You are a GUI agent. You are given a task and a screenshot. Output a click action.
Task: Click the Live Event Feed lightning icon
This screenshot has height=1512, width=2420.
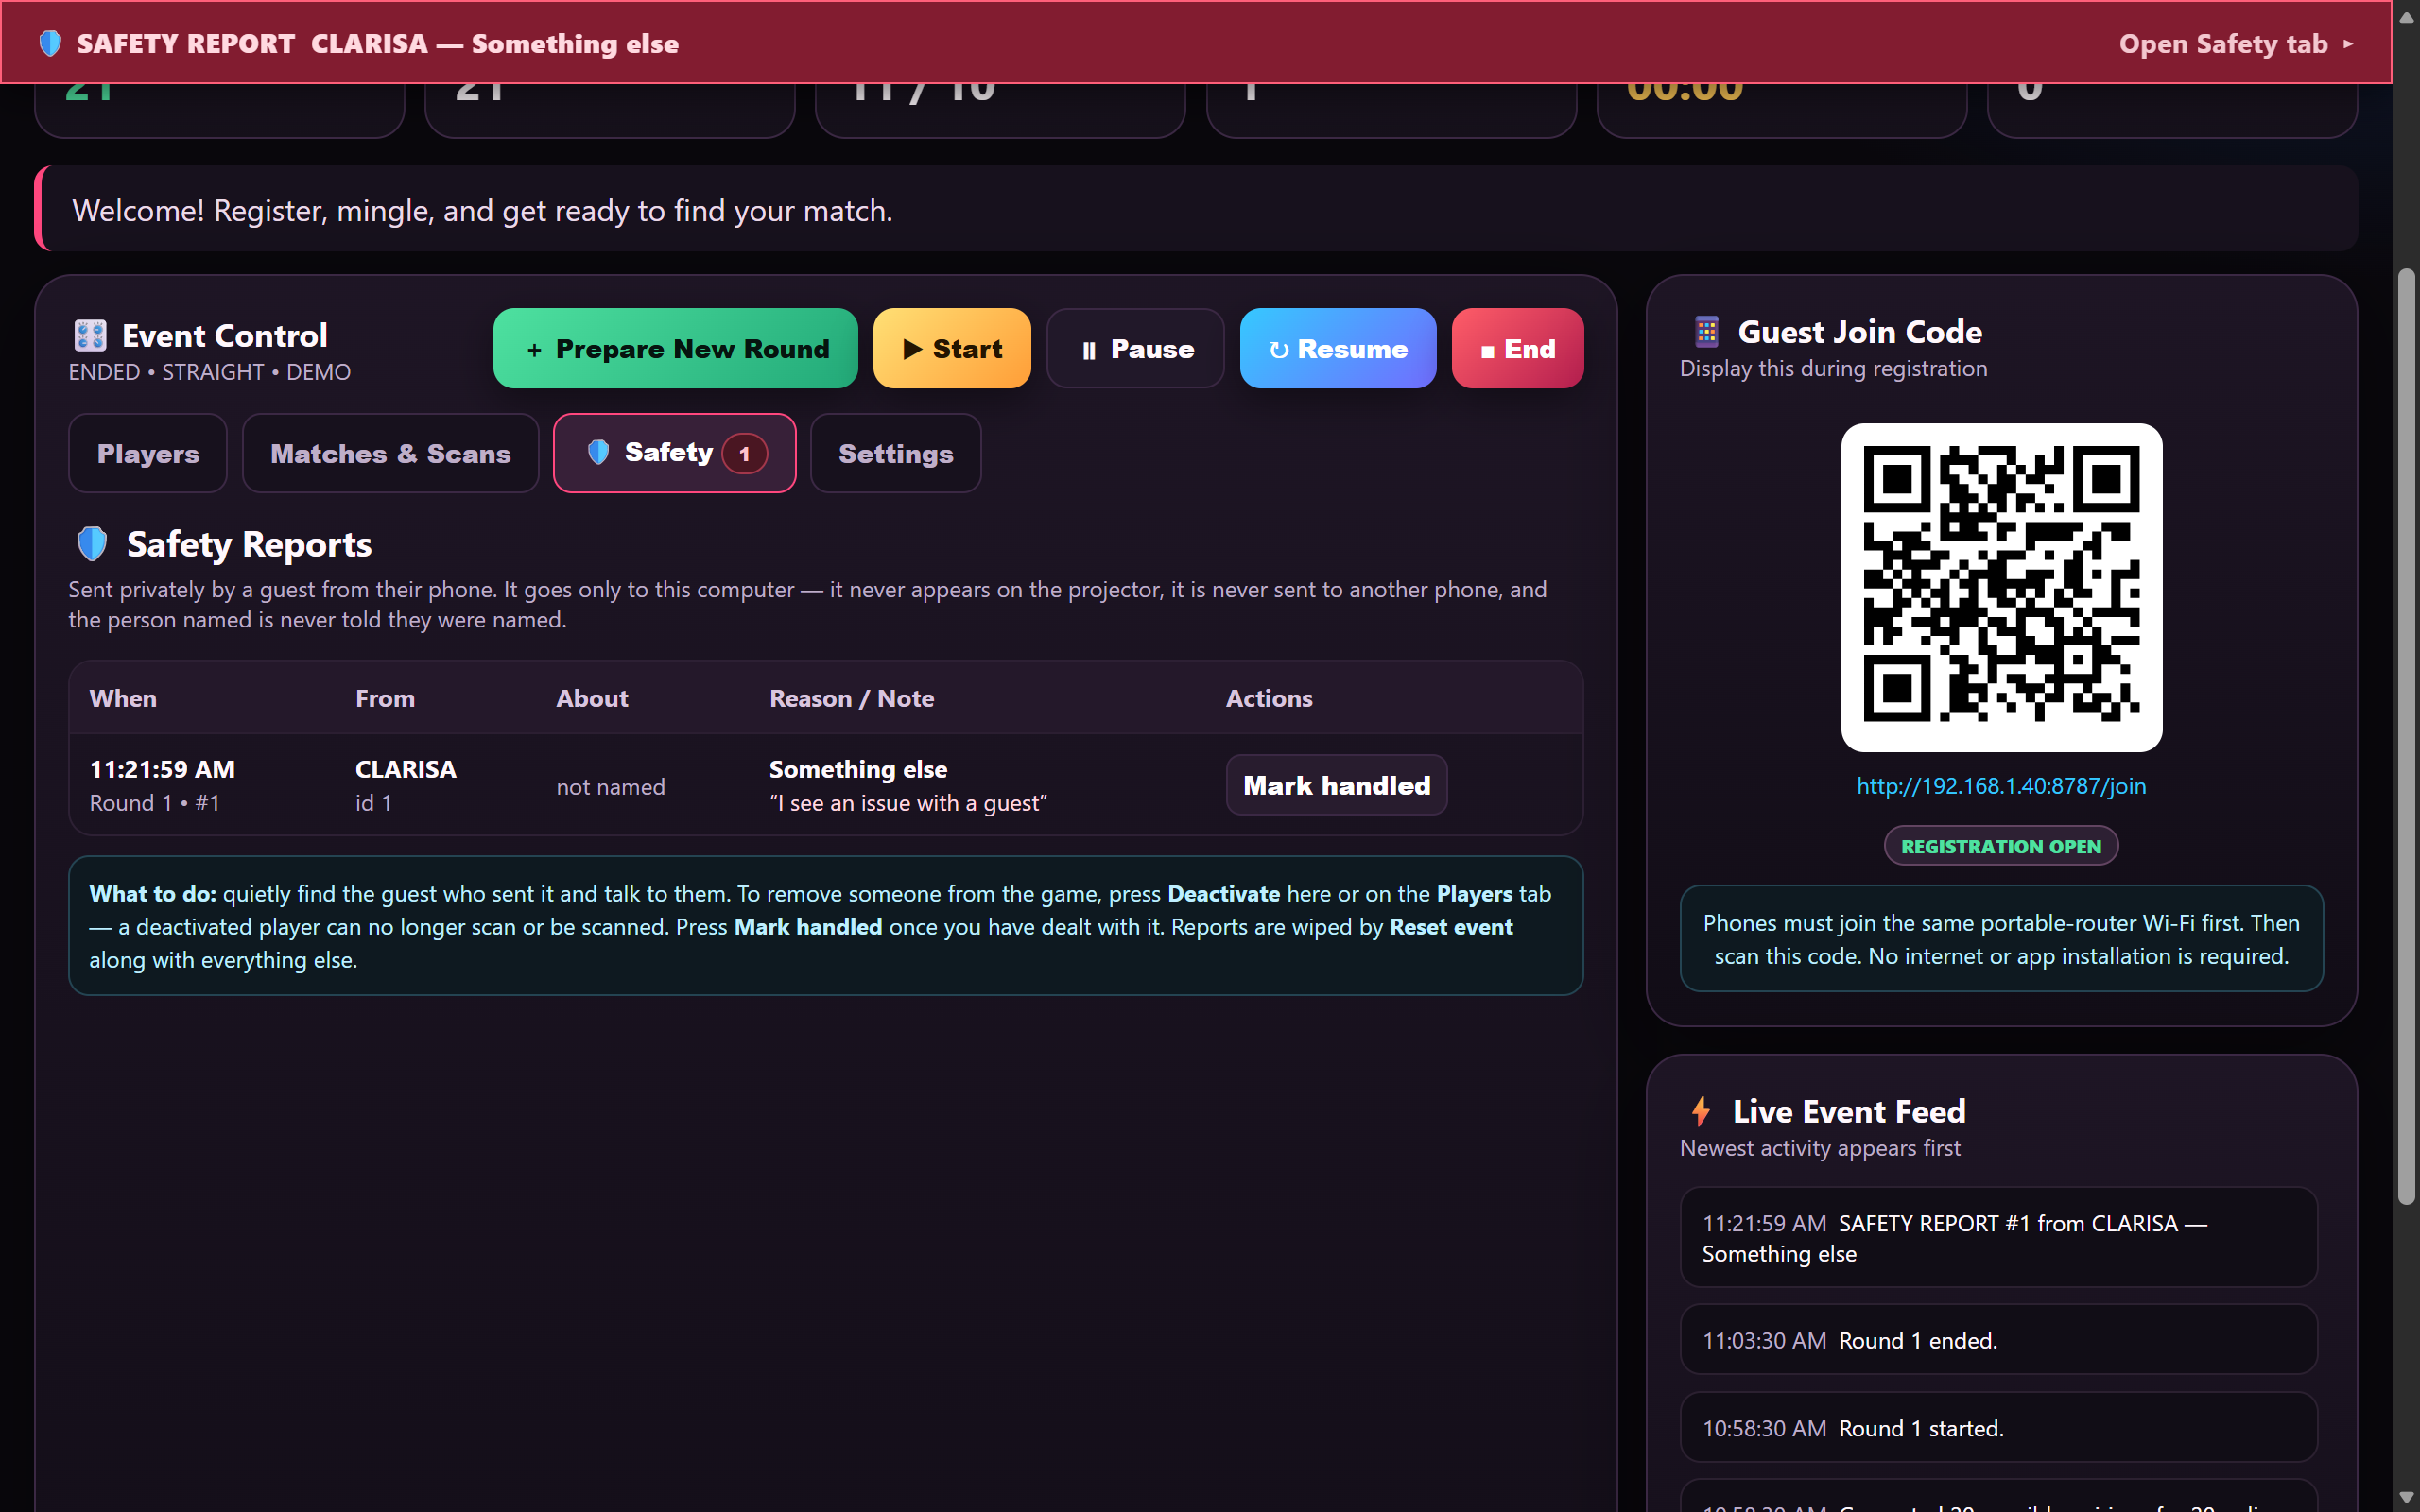coord(1700,1111)
